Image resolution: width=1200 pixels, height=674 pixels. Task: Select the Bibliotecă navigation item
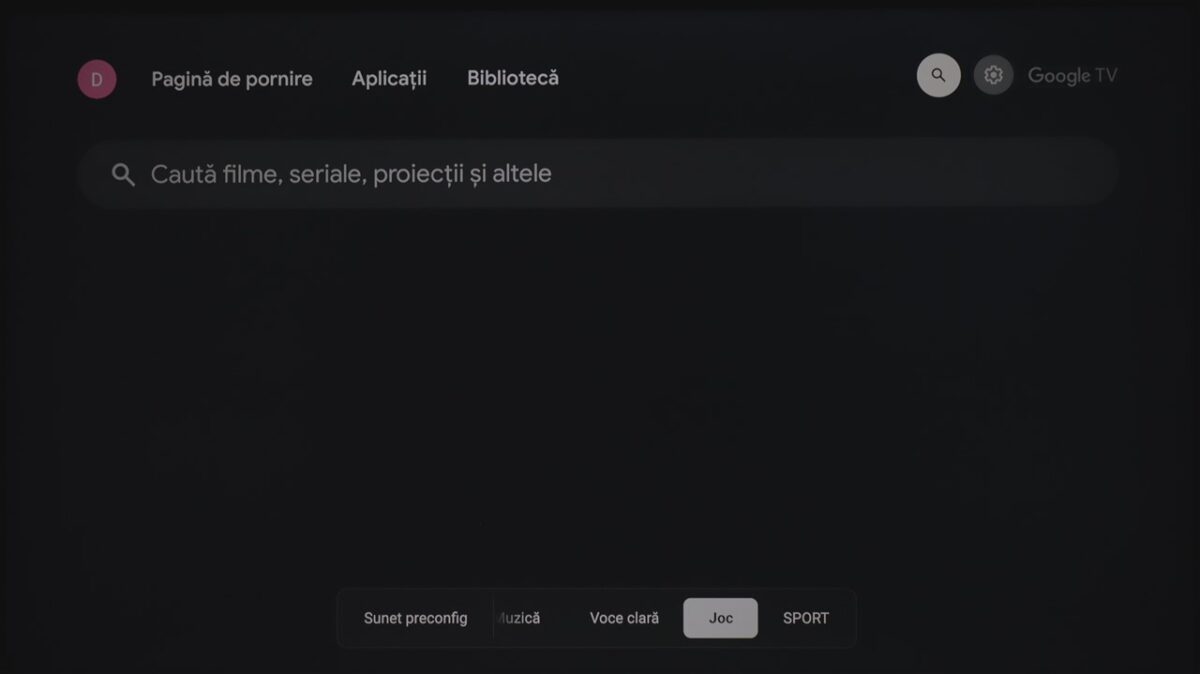click(x=513, y=78)
